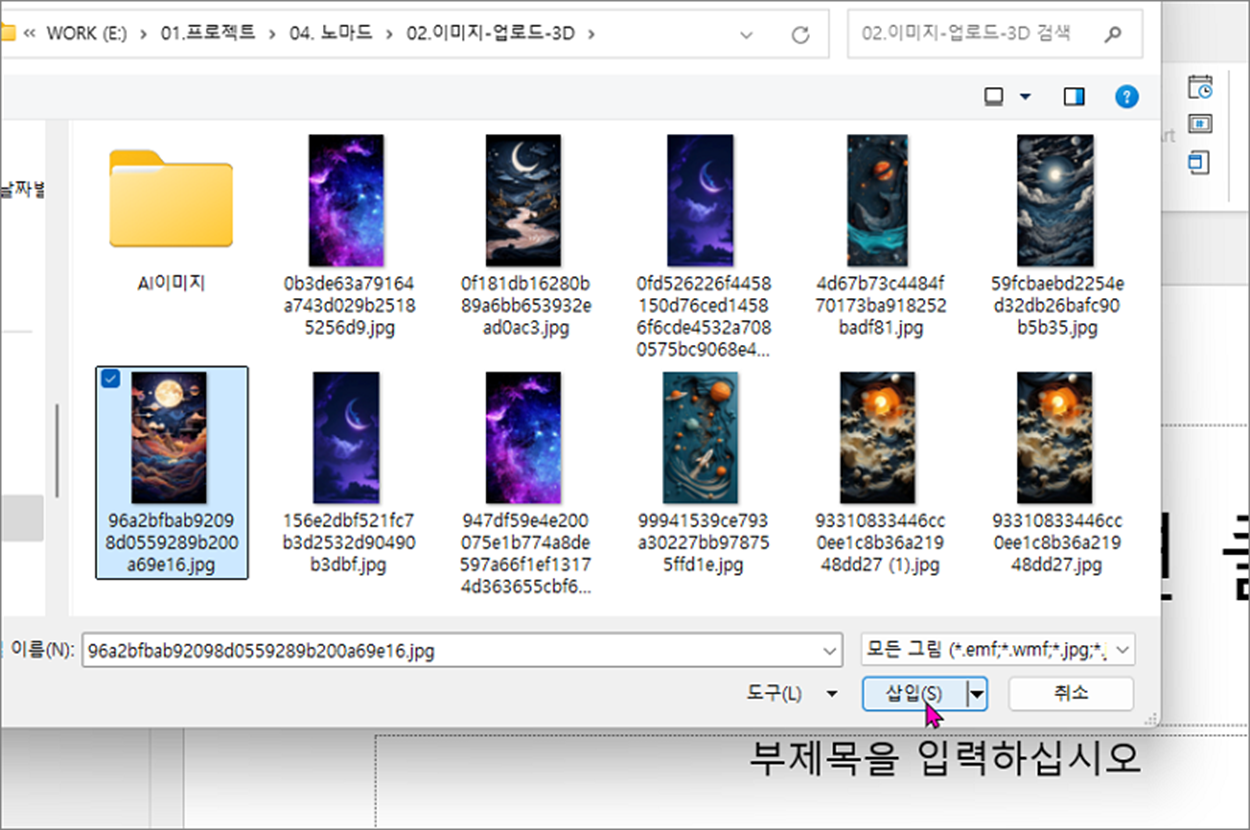The image size is (1250, 830).
Task: Select thumbnail 0f181db16280b89a6bb653932ead0ac3.jpg
Action: pos(523,199)
